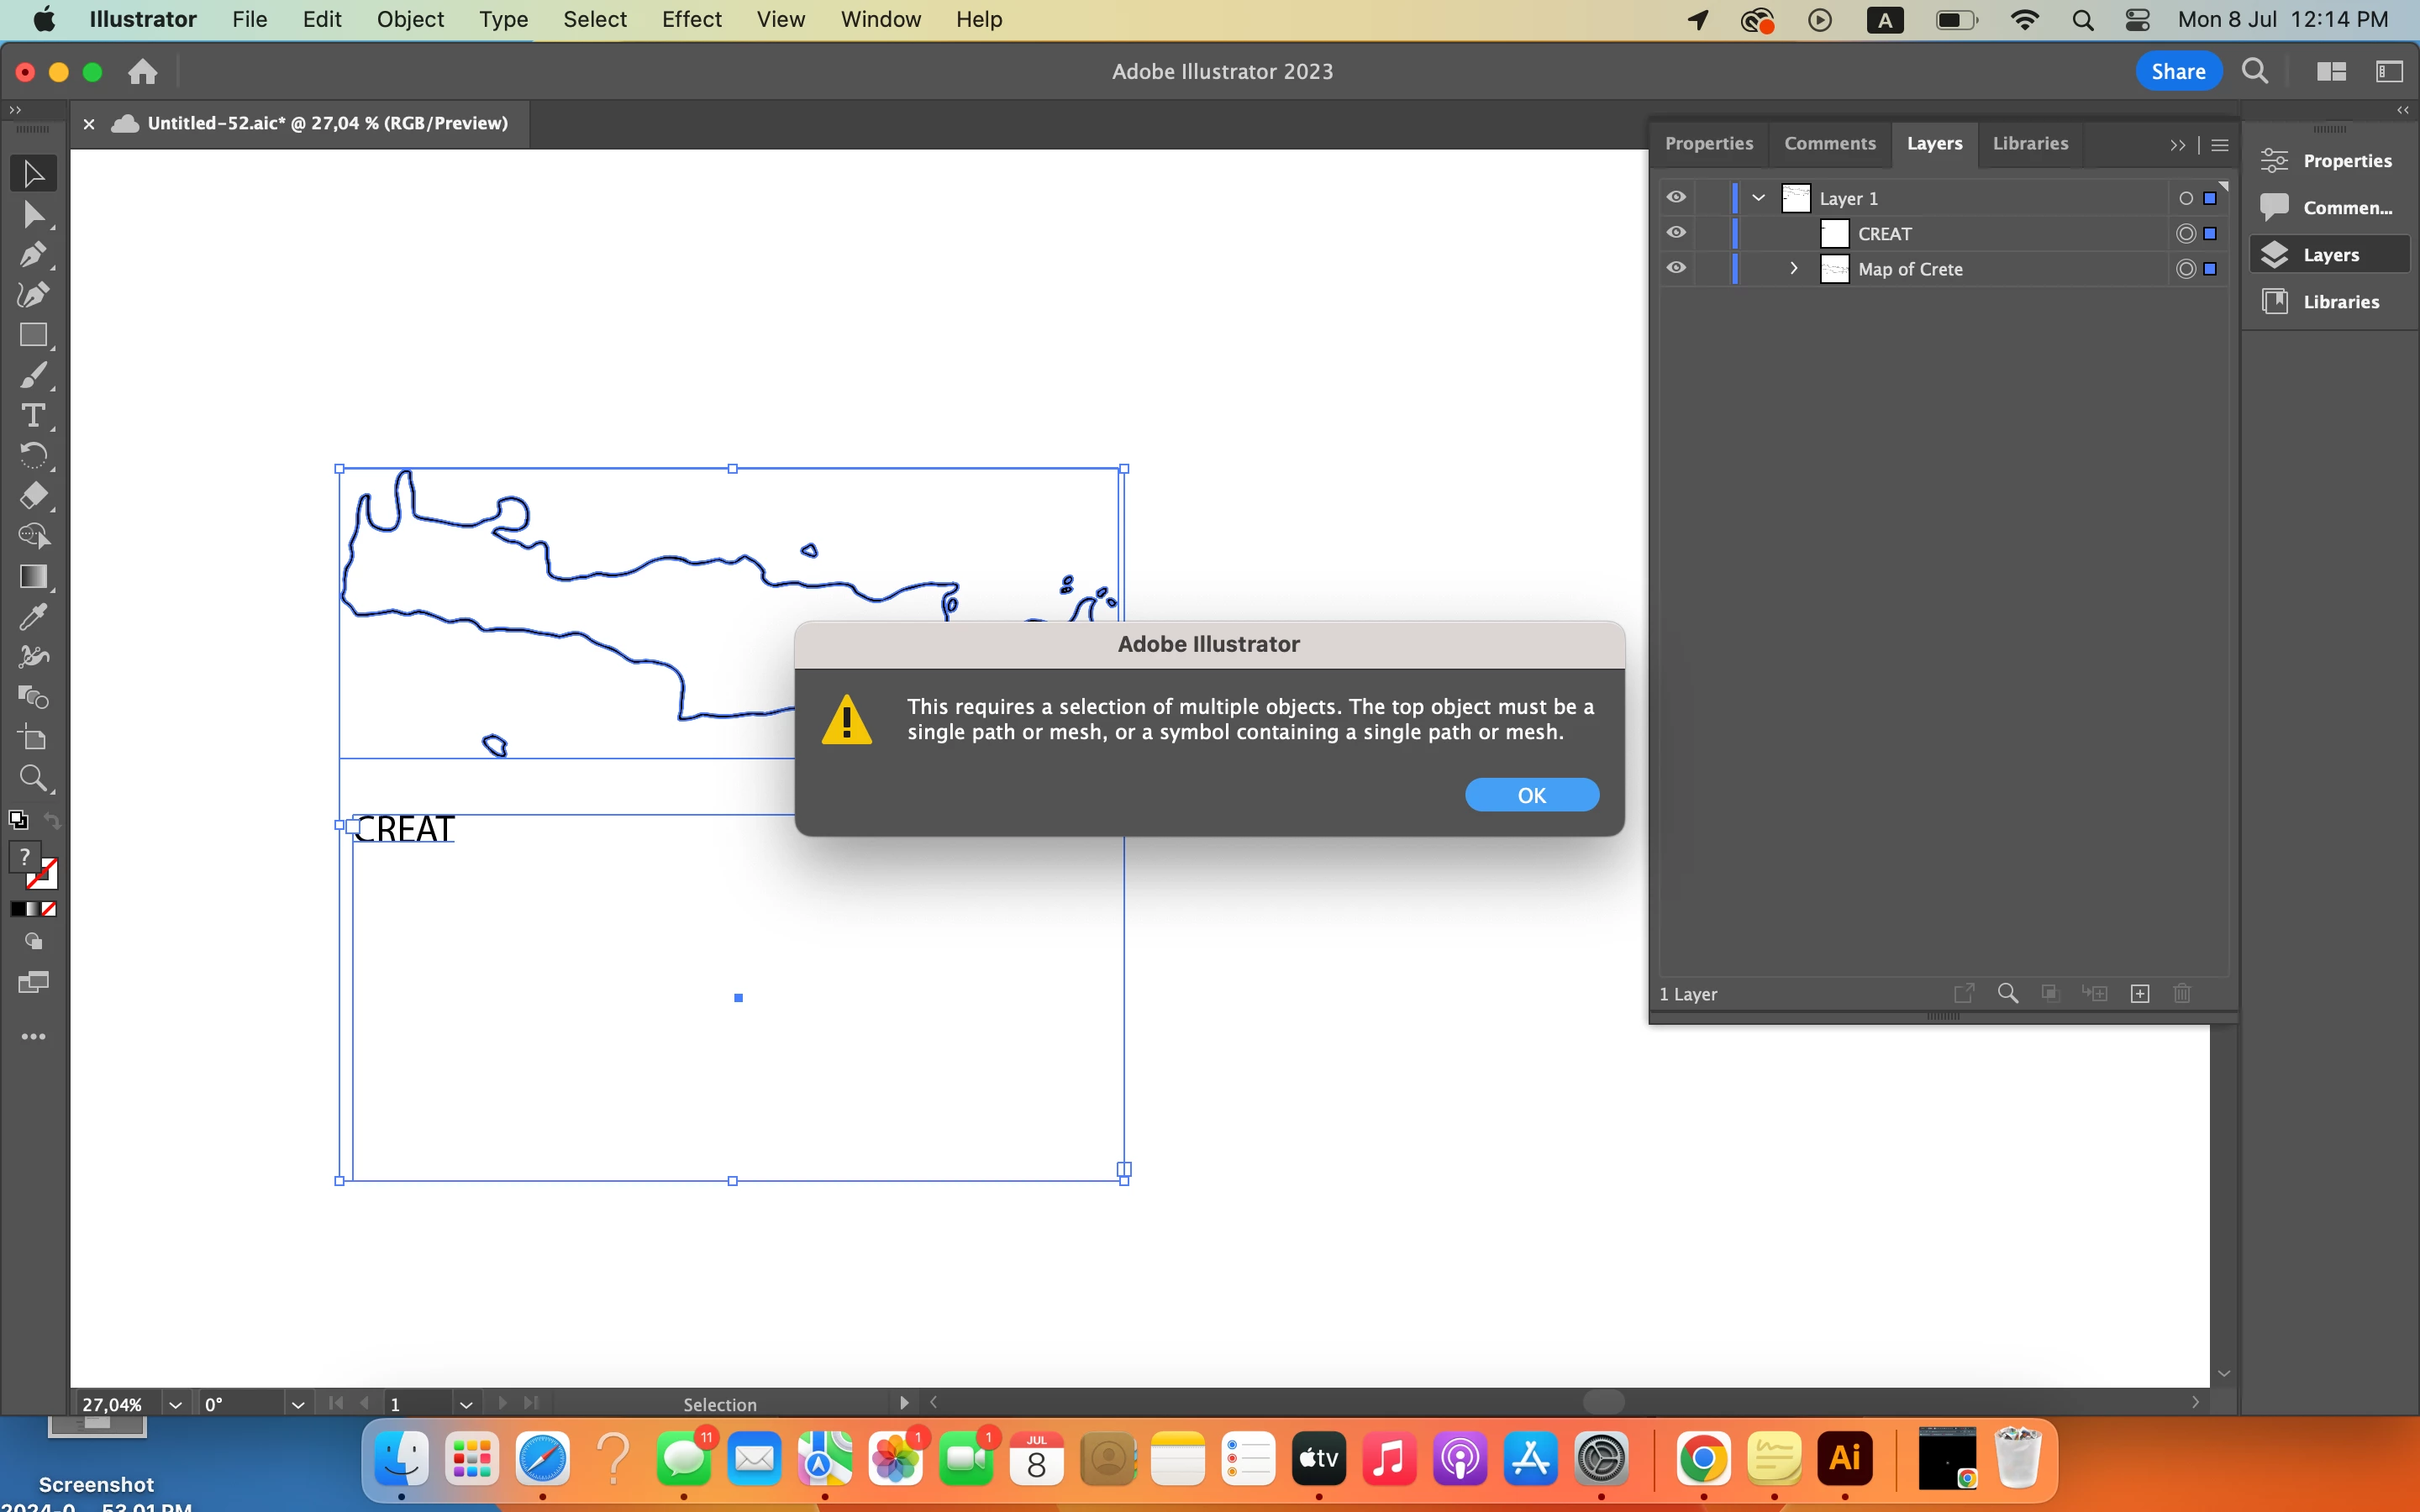This screenshot has height=1512, width=2420.
Task: Select the Direct Selection tool
Action: (32, 214)
